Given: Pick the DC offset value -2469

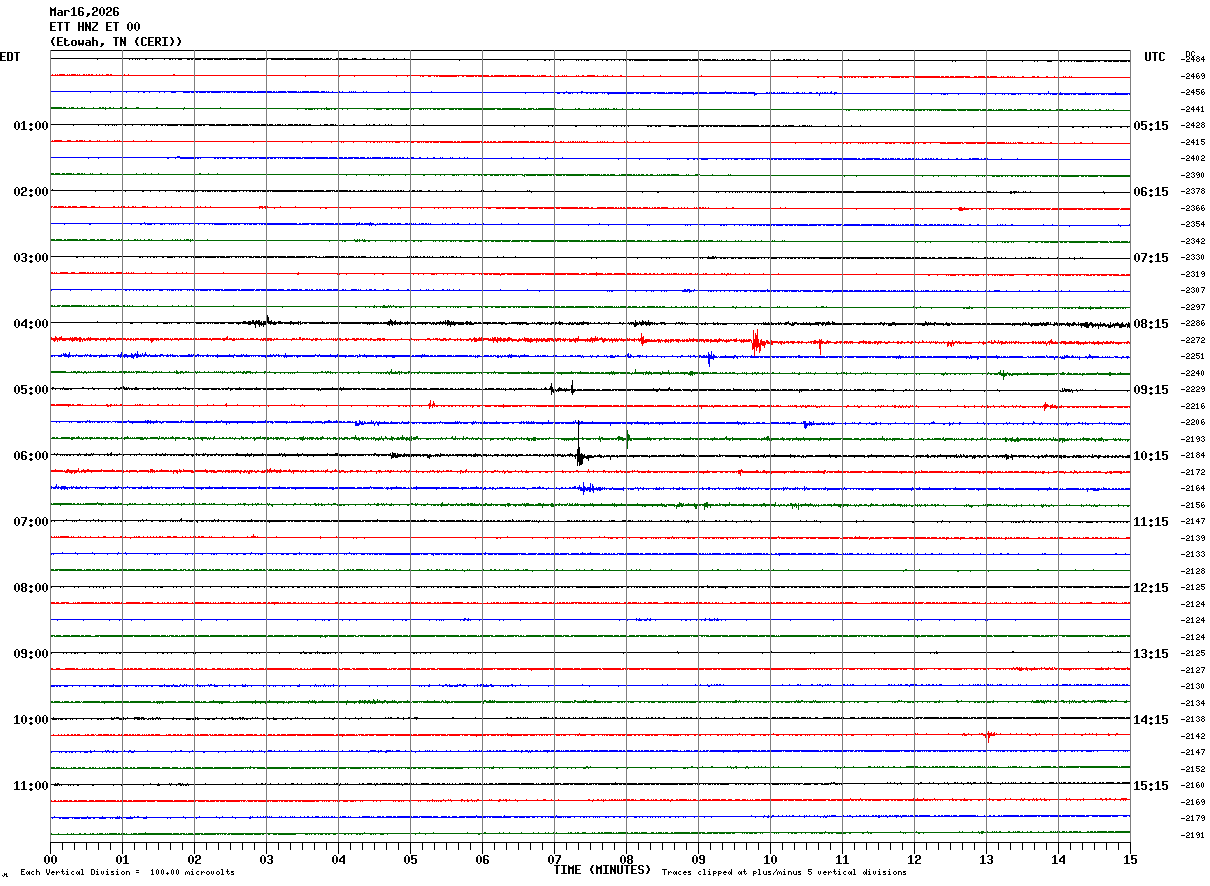Looking at the screenshot, I should click(x=1193, y=76).
